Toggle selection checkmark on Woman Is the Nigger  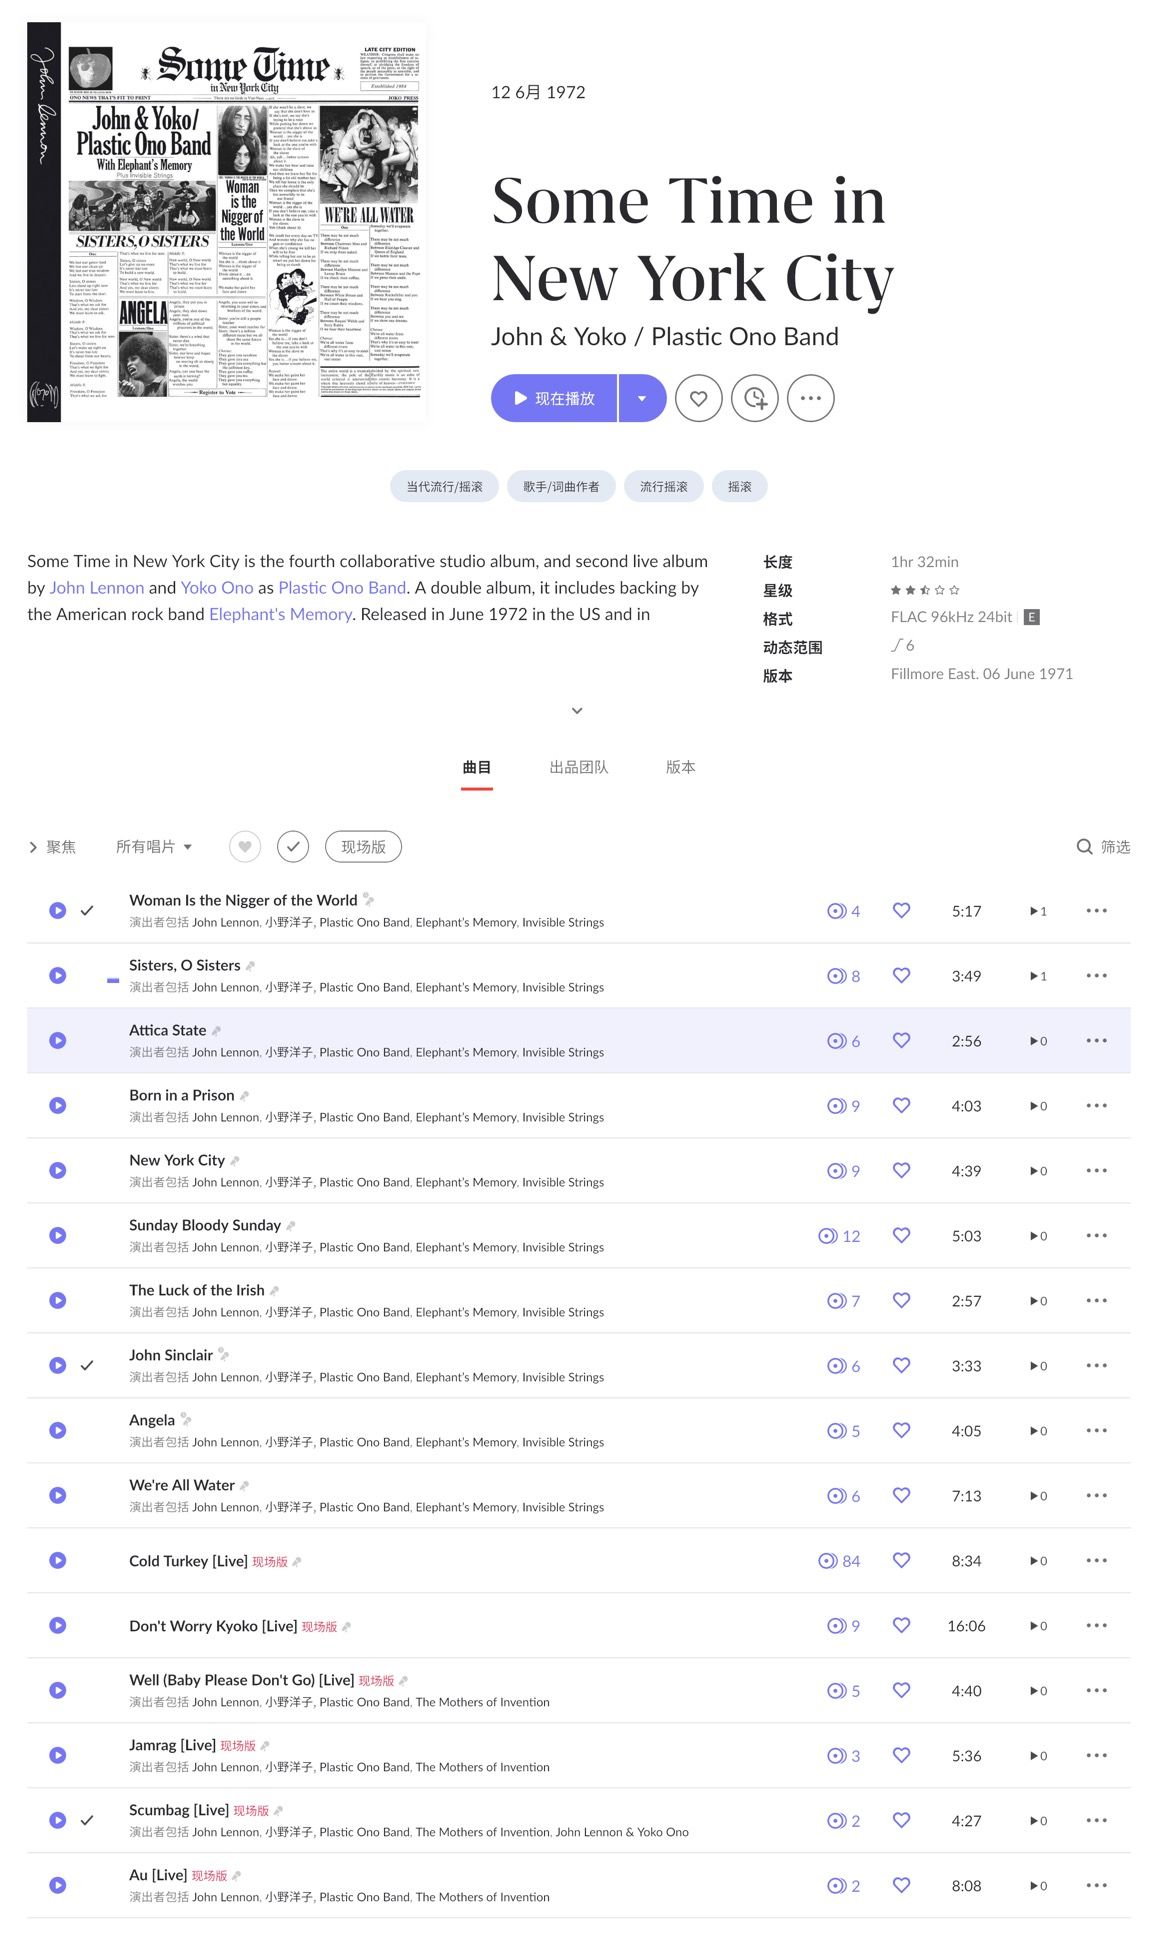pos(87,911)
